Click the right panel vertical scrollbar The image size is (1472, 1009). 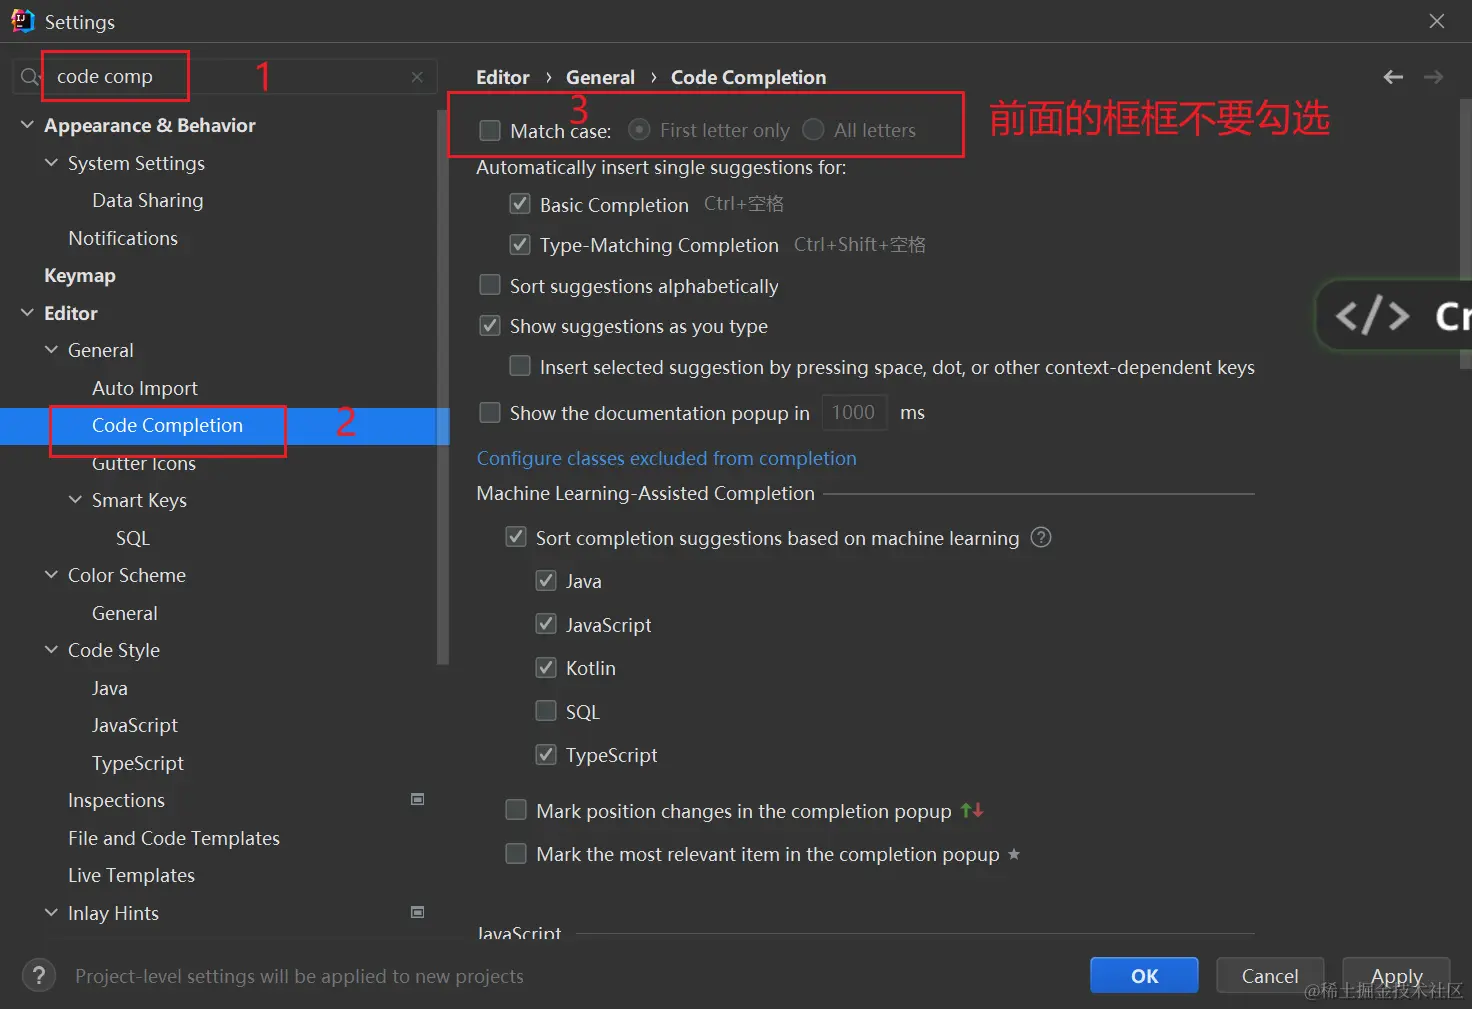tap(1466, 235)
